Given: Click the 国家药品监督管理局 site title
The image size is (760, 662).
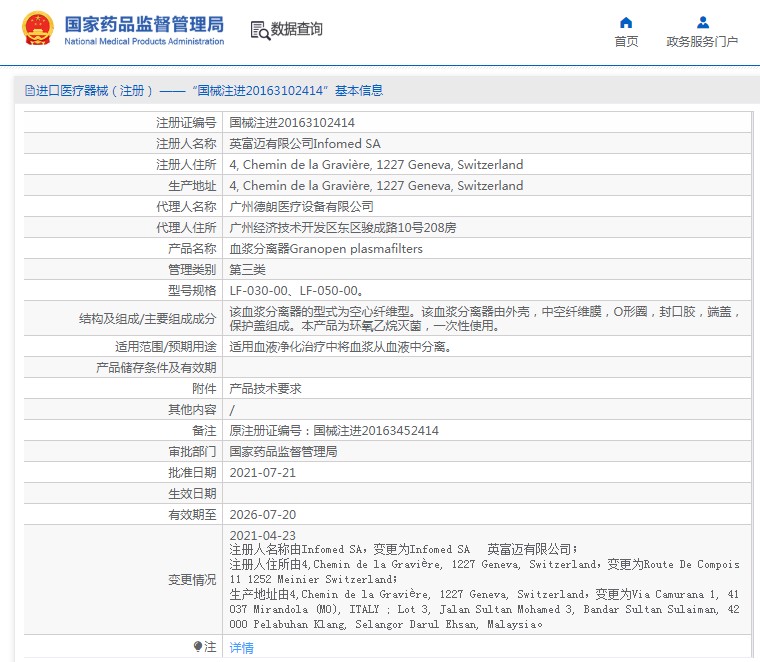Looking at the screenshot, I should (x=144, y=24).
